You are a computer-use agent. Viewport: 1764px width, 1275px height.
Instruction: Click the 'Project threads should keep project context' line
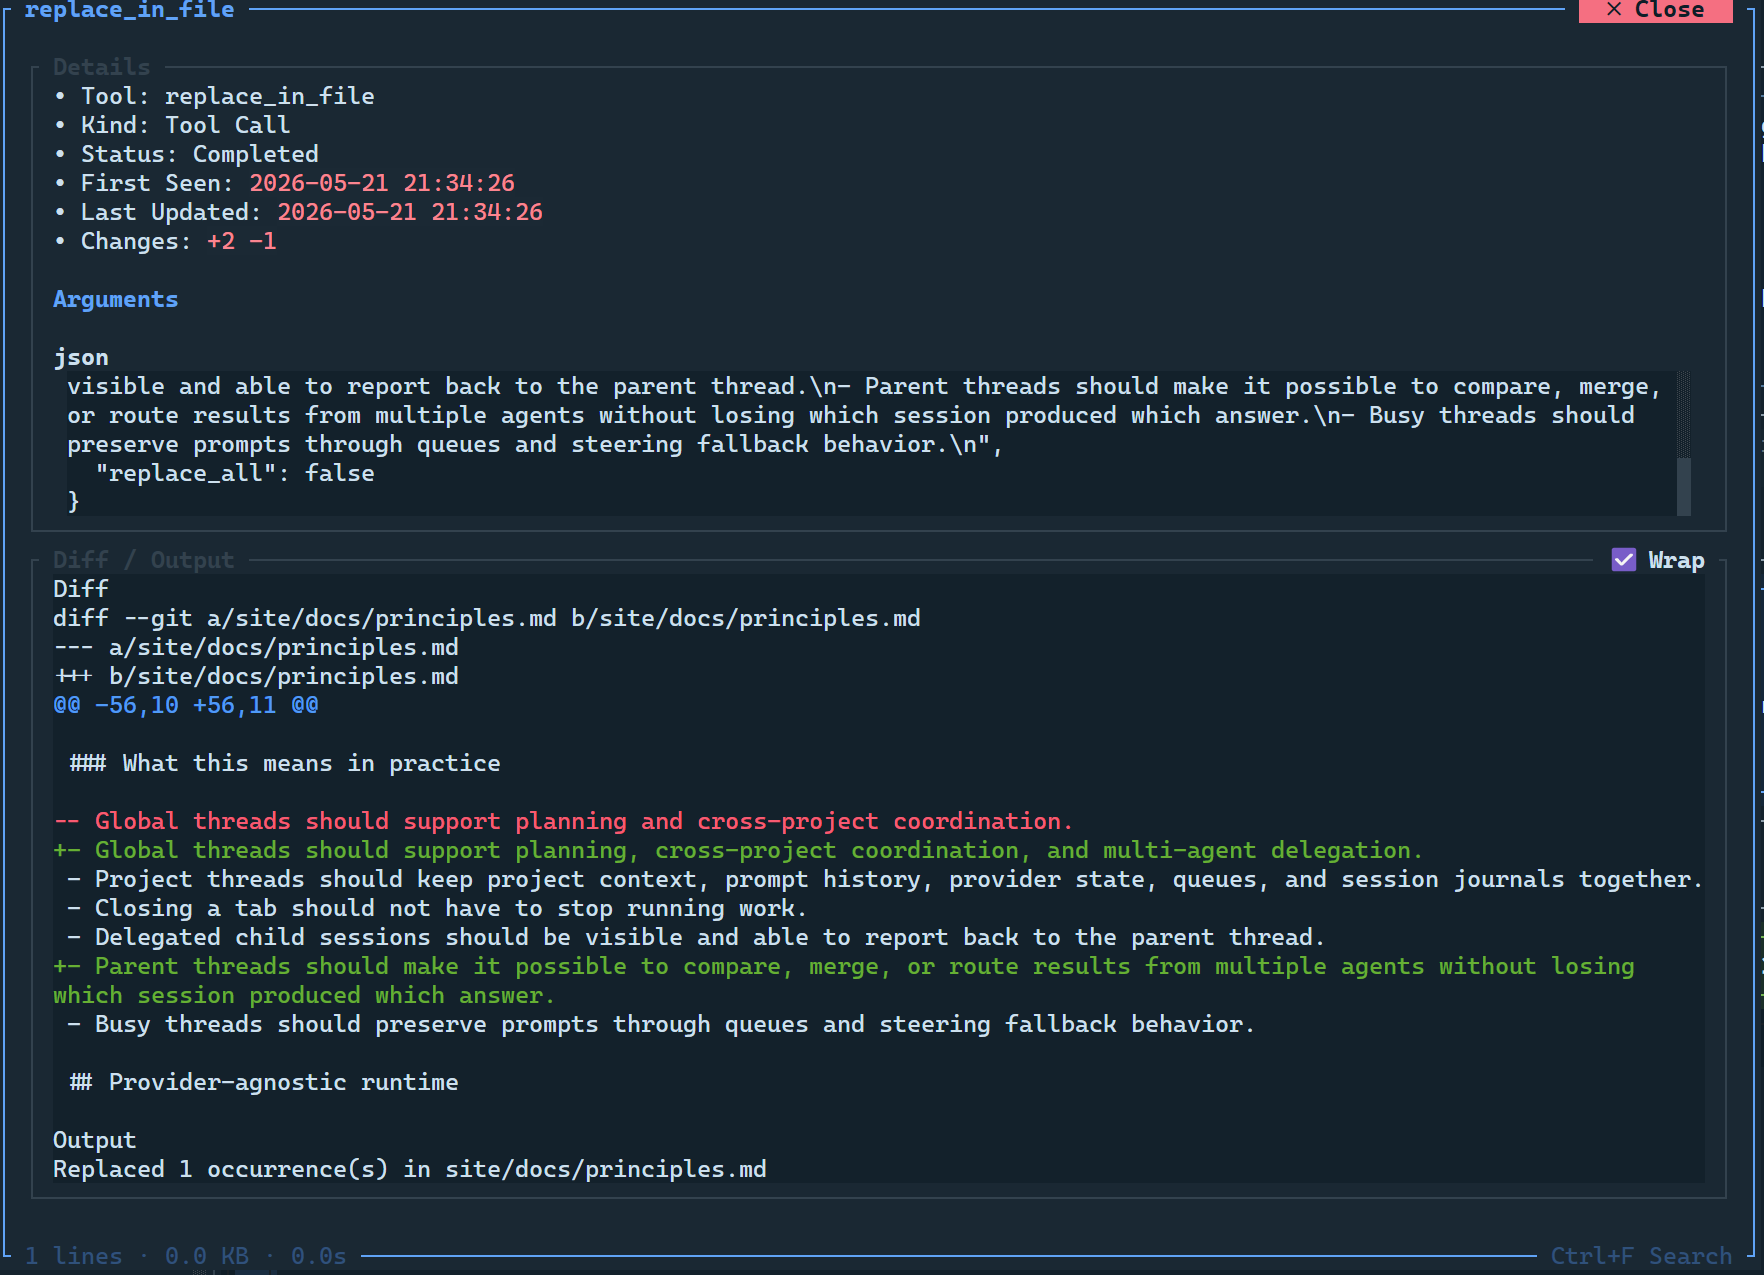click(x=885, y=879)
